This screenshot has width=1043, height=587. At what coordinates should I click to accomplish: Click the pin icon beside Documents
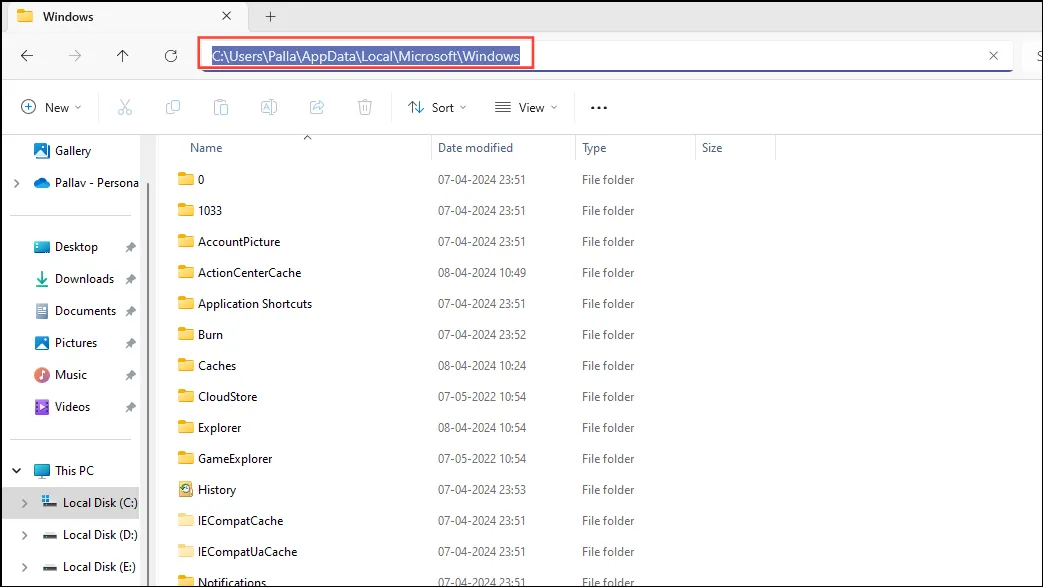pos(130,311)
